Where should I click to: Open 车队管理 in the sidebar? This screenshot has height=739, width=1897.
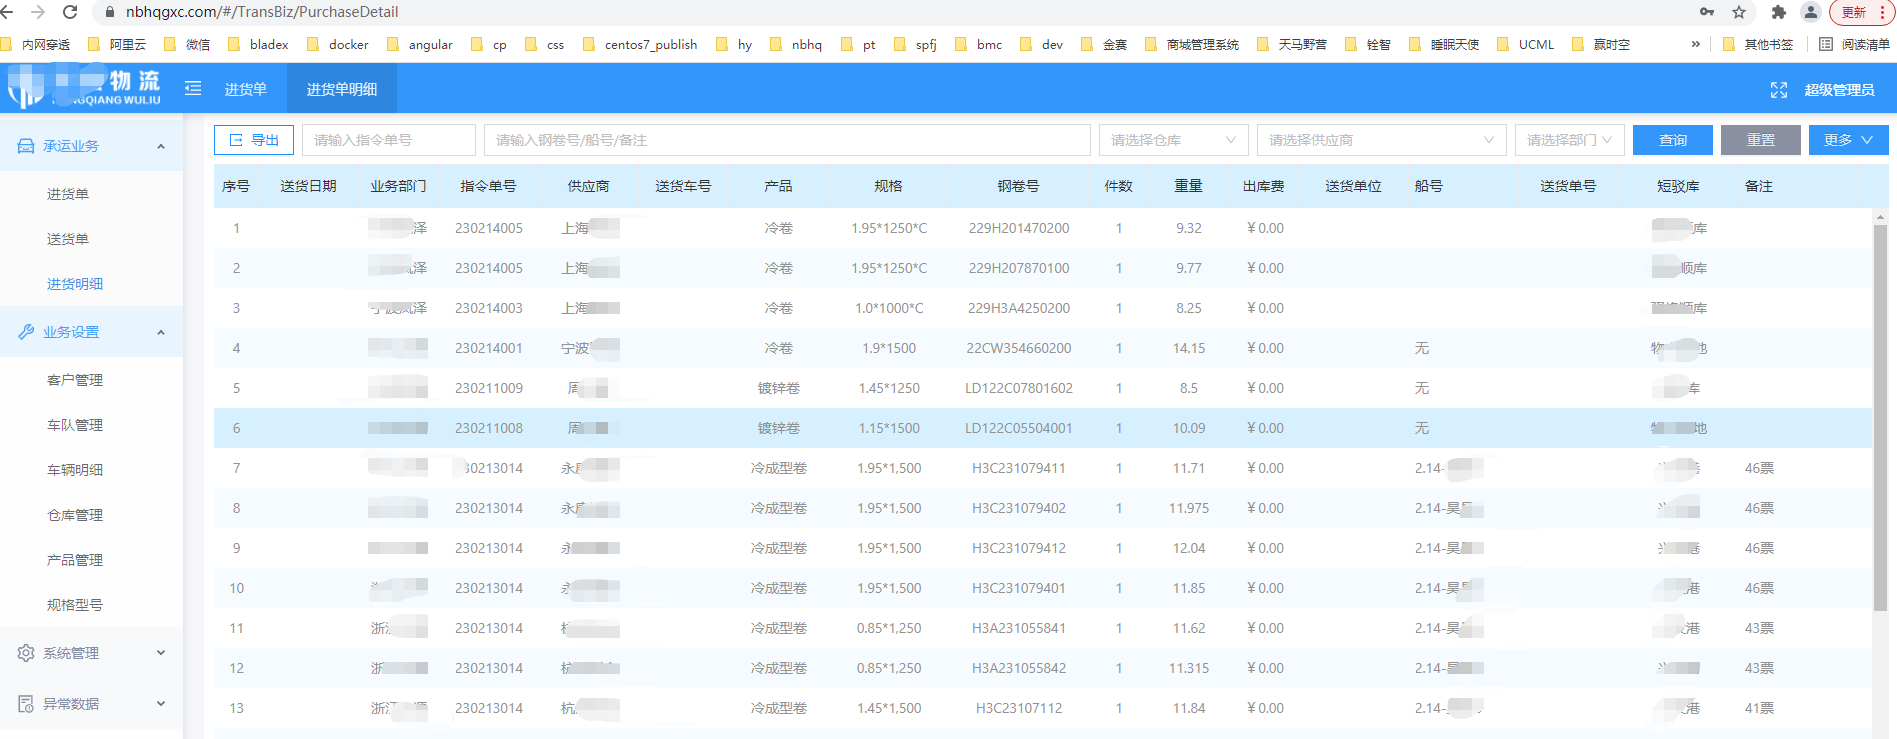pos(75,425)
